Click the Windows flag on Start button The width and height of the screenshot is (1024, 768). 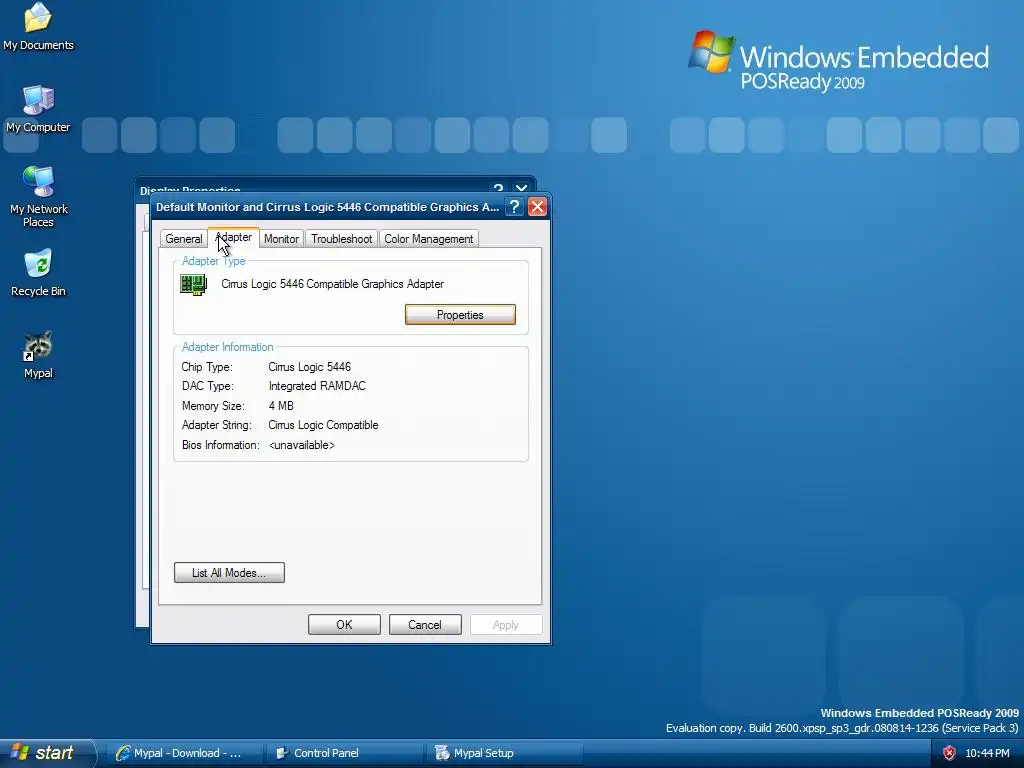pos(20,752)
